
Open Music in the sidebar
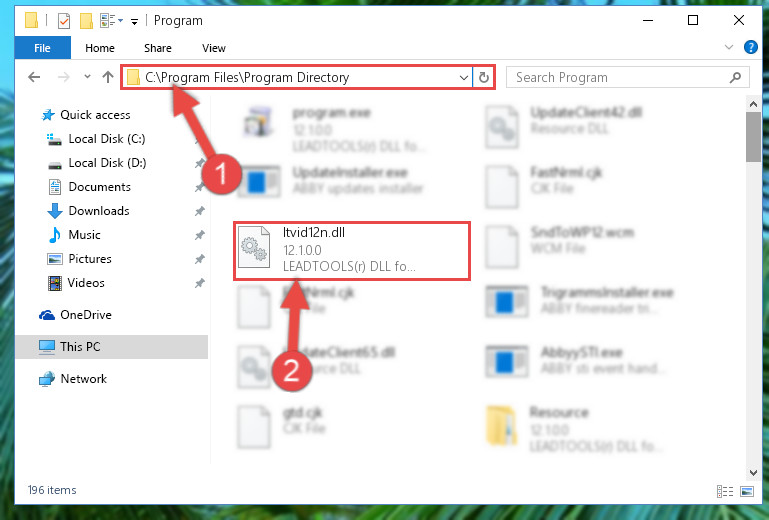click(x=74, y=235)
